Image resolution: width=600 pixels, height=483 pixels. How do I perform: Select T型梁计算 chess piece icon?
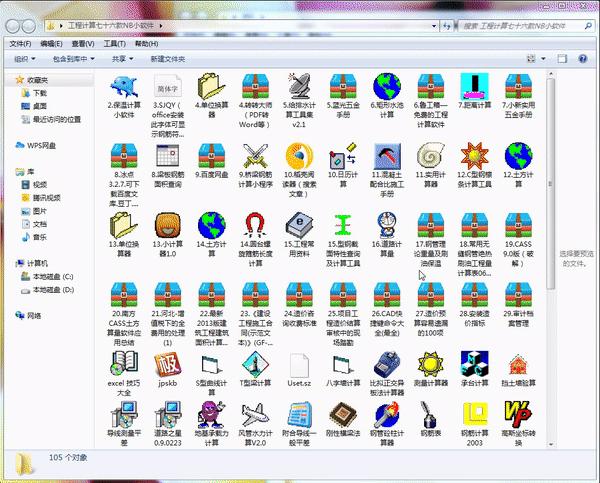255,364
